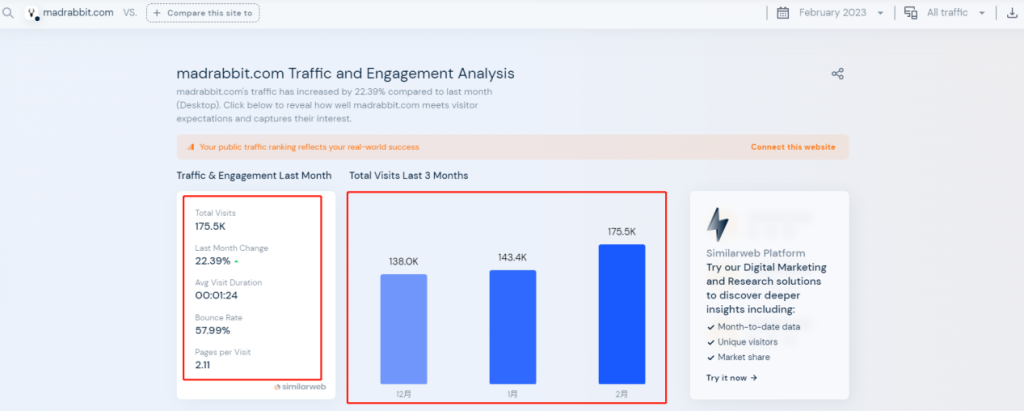Click the madrabbit.com site favicon

31,13
